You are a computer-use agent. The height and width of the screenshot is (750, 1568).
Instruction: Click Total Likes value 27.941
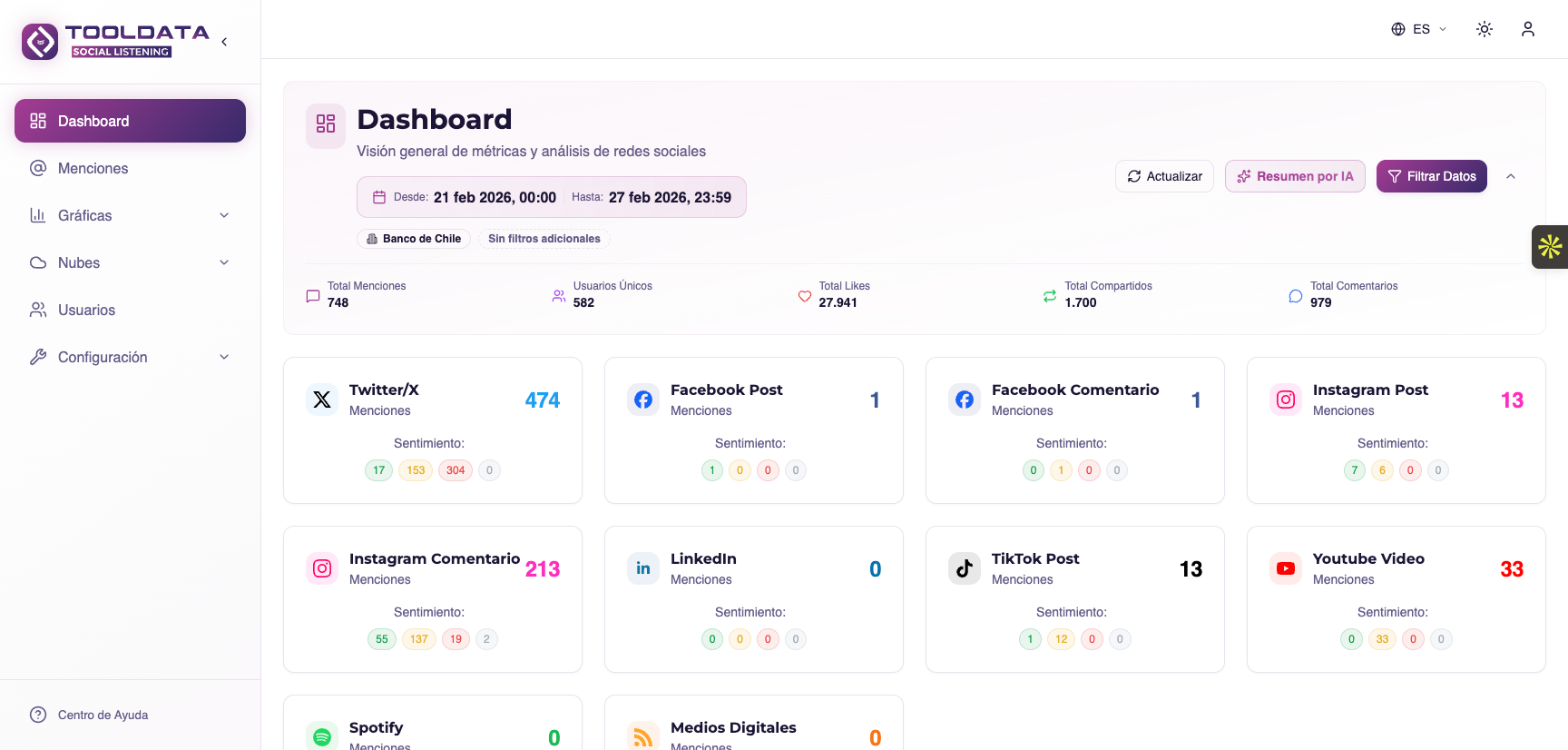[838, 303]
